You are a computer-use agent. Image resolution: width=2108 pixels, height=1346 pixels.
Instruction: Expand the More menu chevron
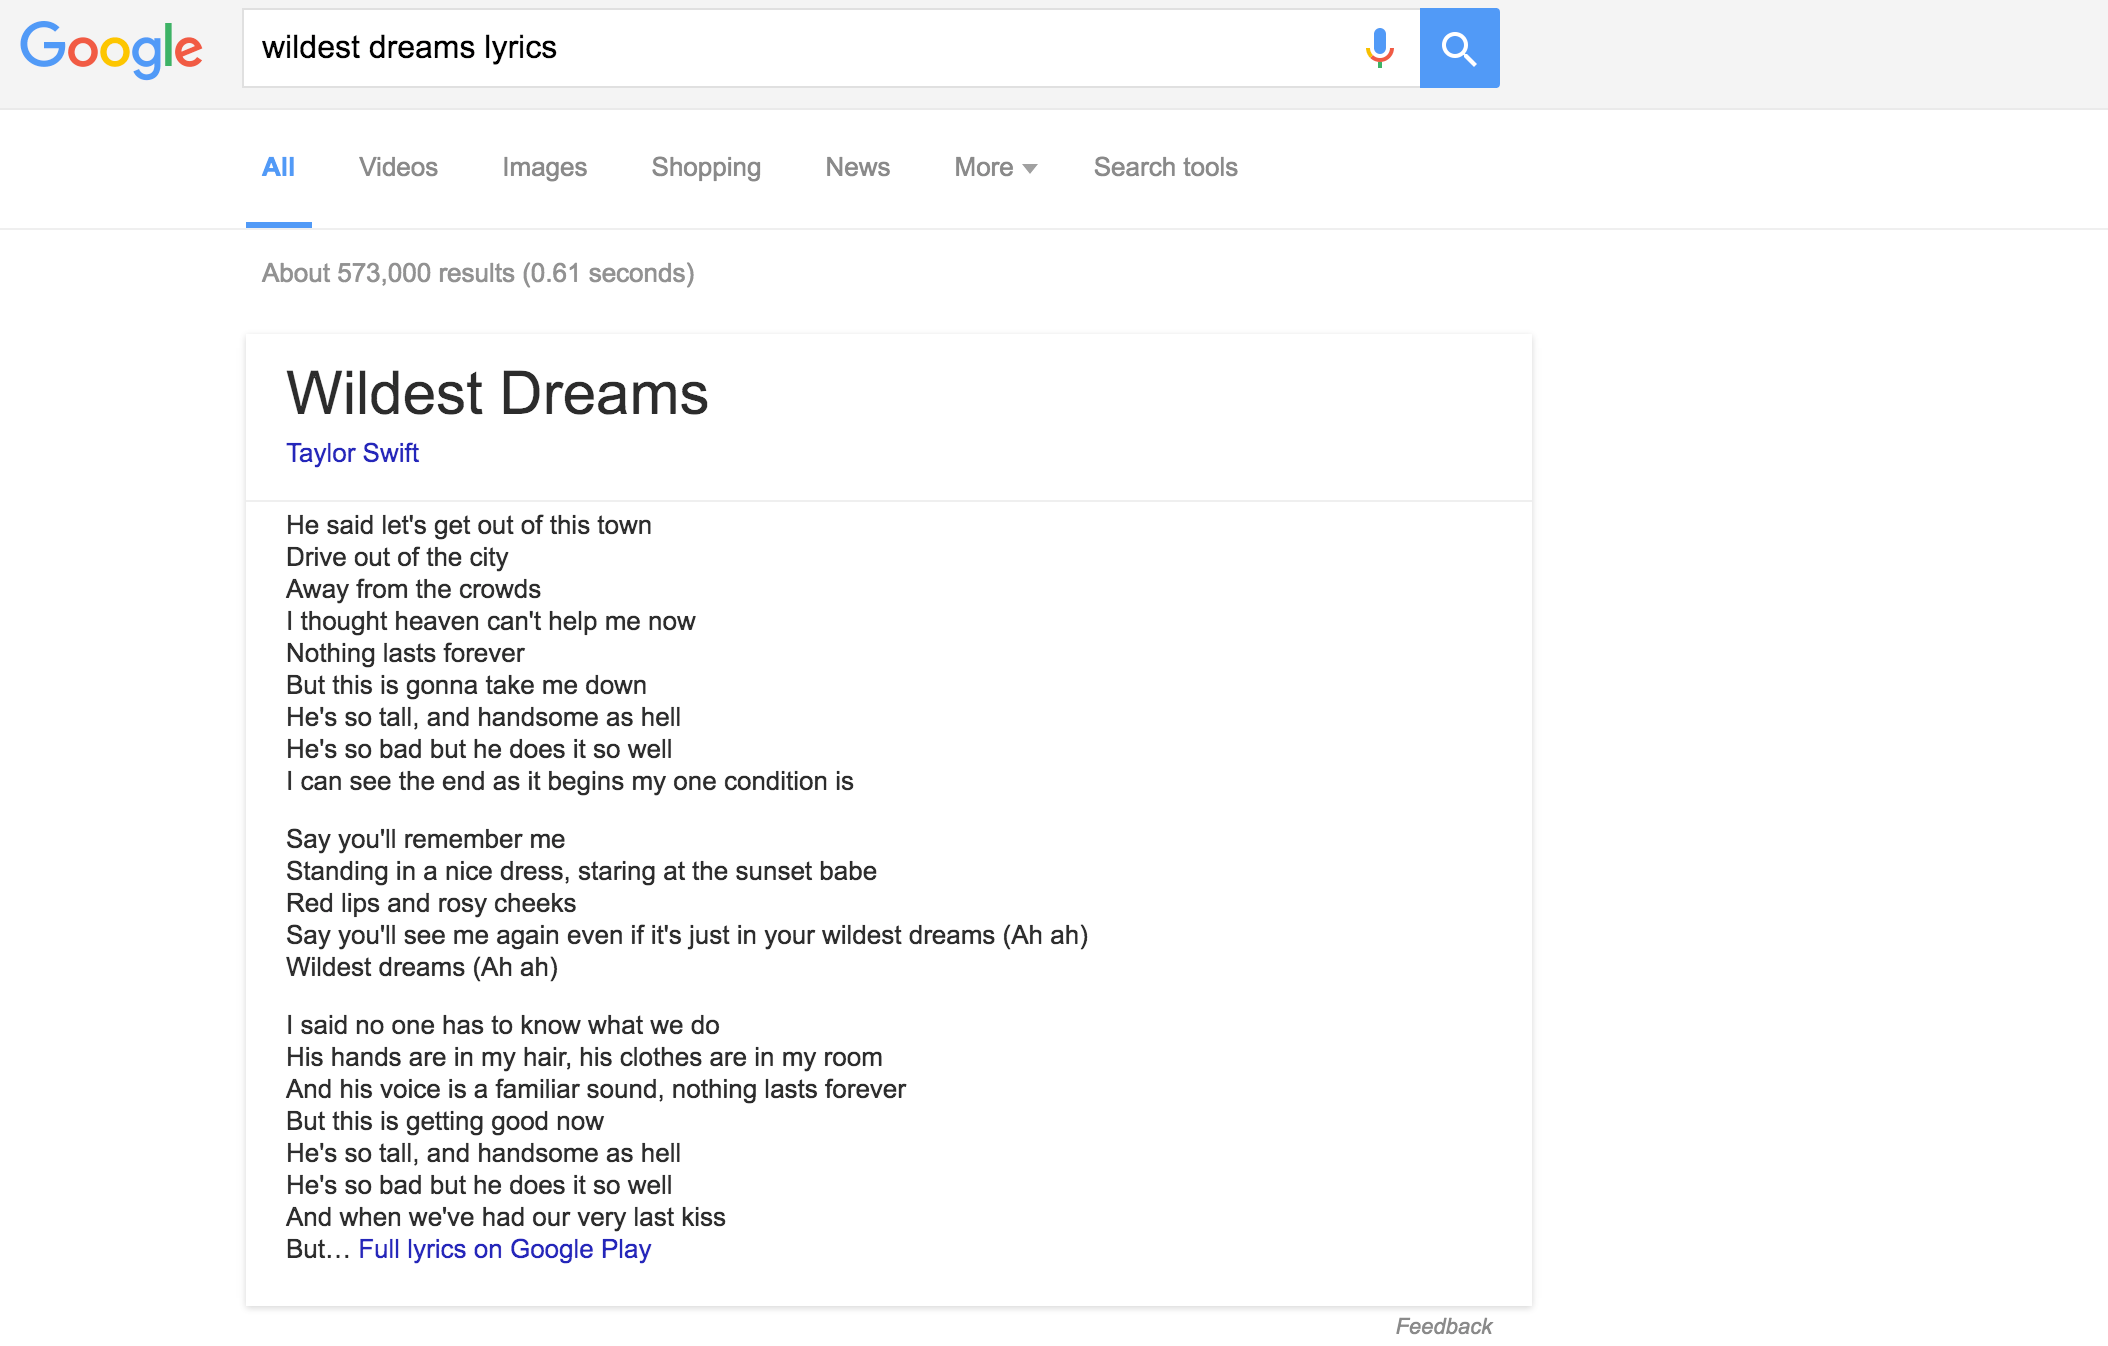pyautogui.click(x=1030, y=169)
